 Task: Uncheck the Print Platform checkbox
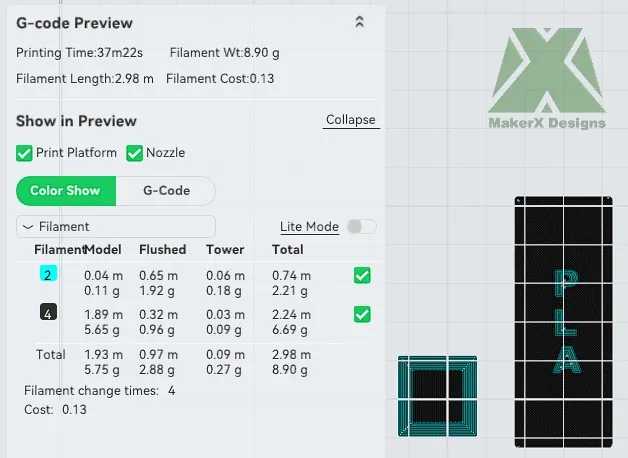pyautogui.click(x=24, y=153)
